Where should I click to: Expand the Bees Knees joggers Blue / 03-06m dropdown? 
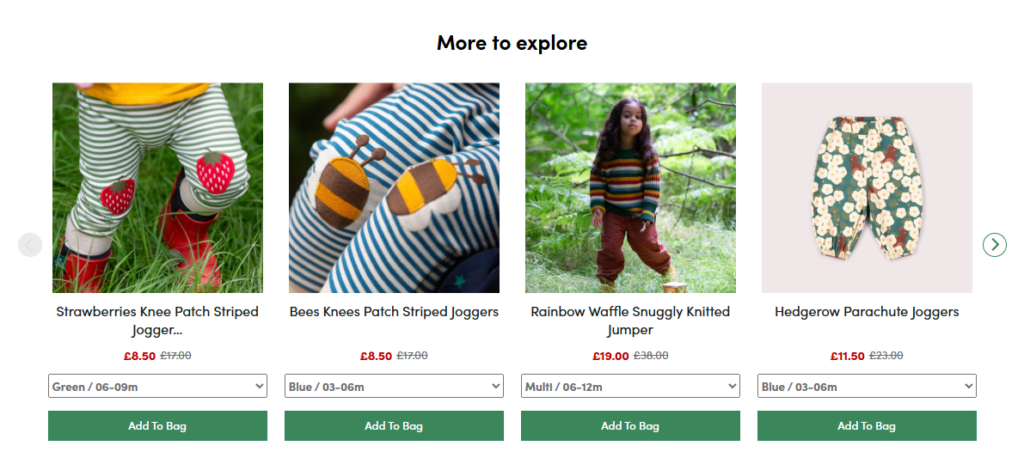click(x=393, y=386)
